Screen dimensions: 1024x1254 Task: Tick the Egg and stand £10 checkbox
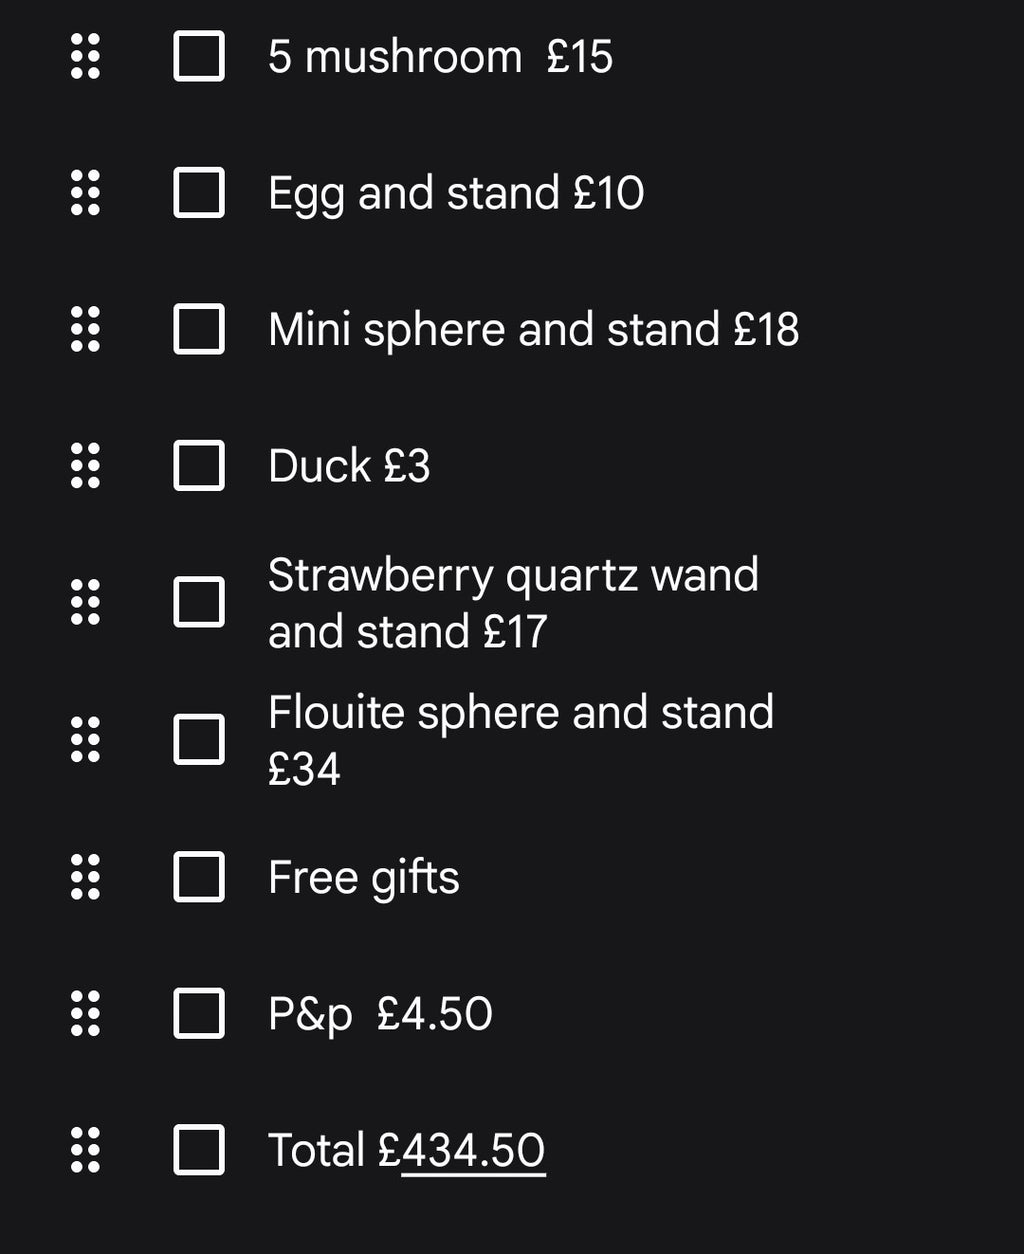[x=199, y=193]
